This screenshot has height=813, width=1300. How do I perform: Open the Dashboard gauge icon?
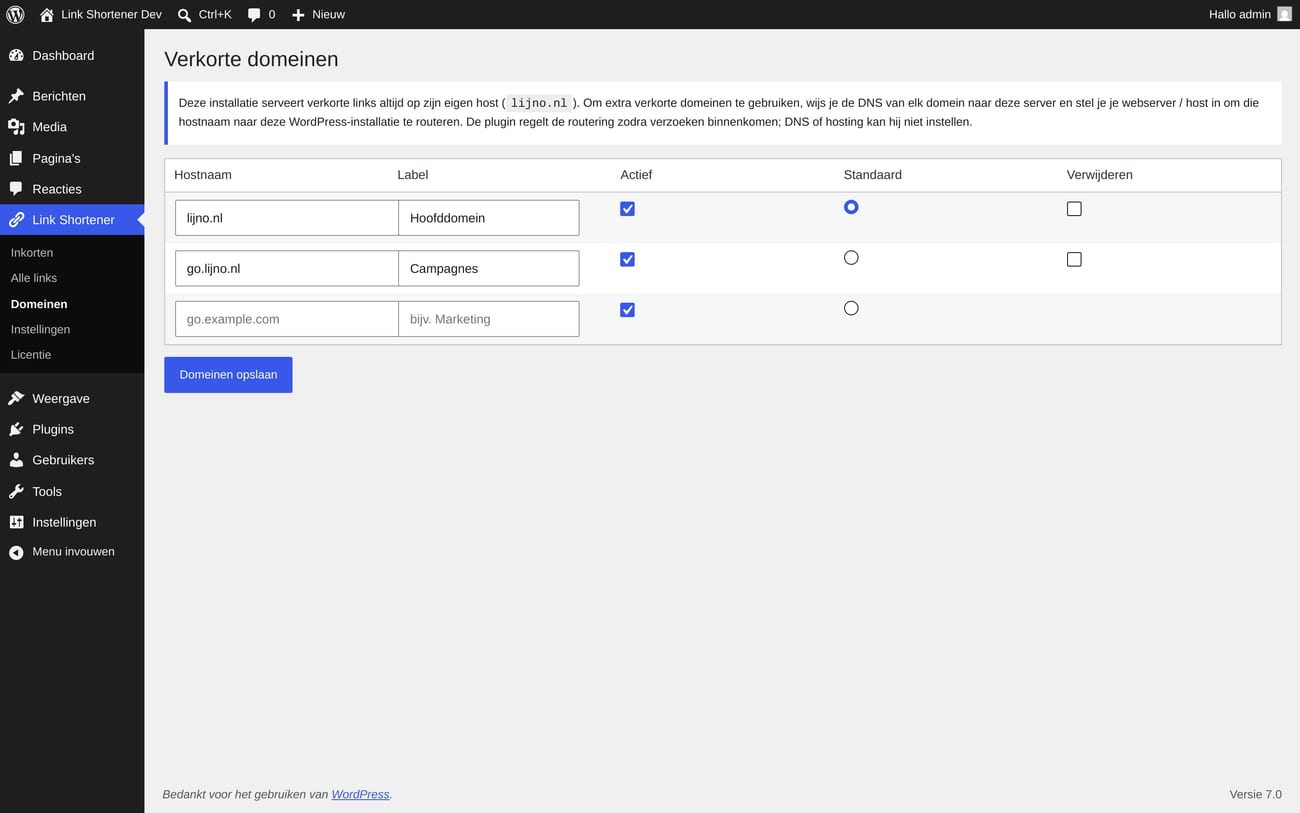(16, 55)
